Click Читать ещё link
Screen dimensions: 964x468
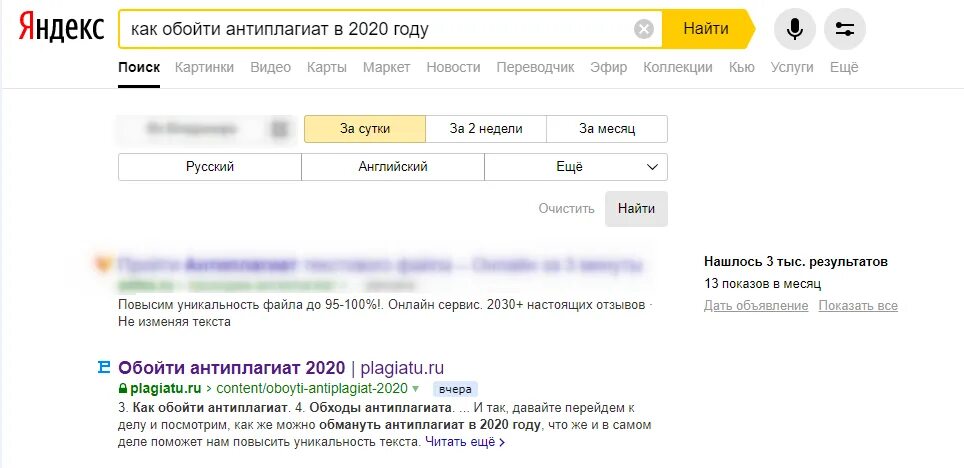[465, 442]
